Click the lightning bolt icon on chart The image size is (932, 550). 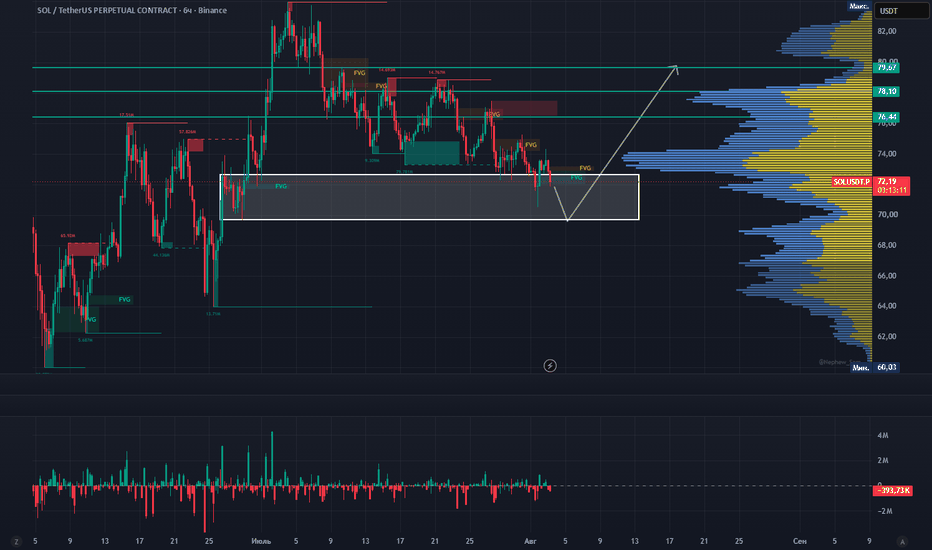(x=550, y=366)
